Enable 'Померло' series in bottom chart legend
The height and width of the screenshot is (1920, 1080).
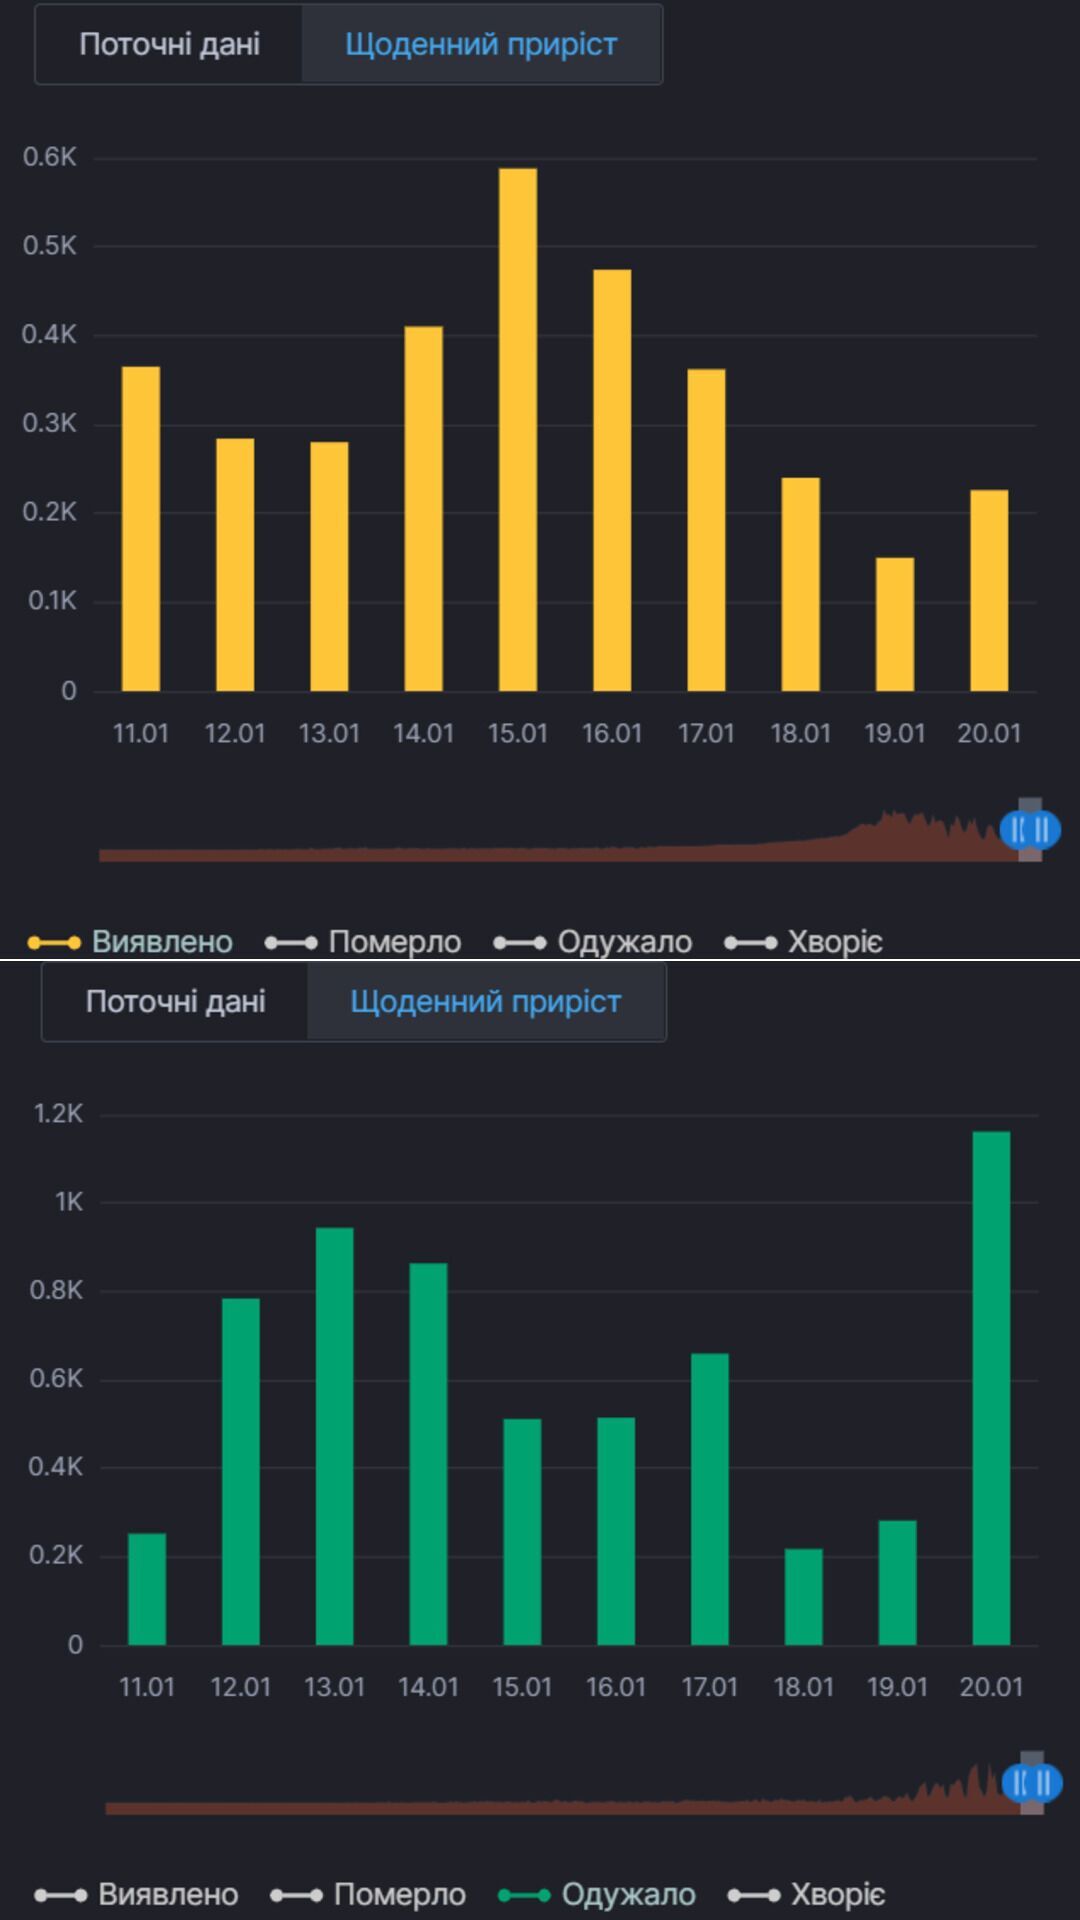tap(368, 1895)
